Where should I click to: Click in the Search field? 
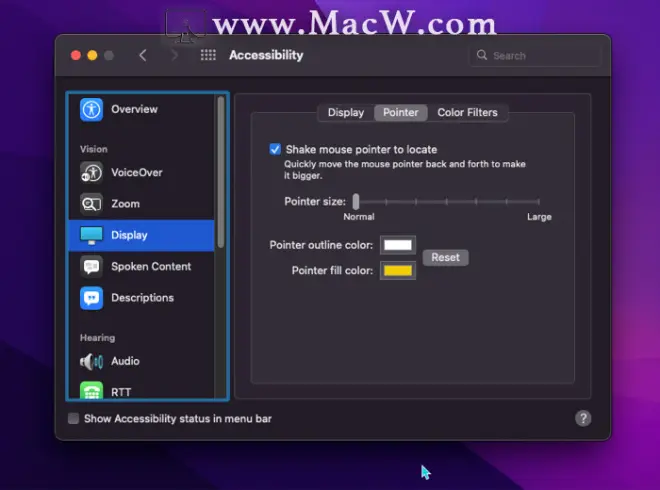pos(535,56)
